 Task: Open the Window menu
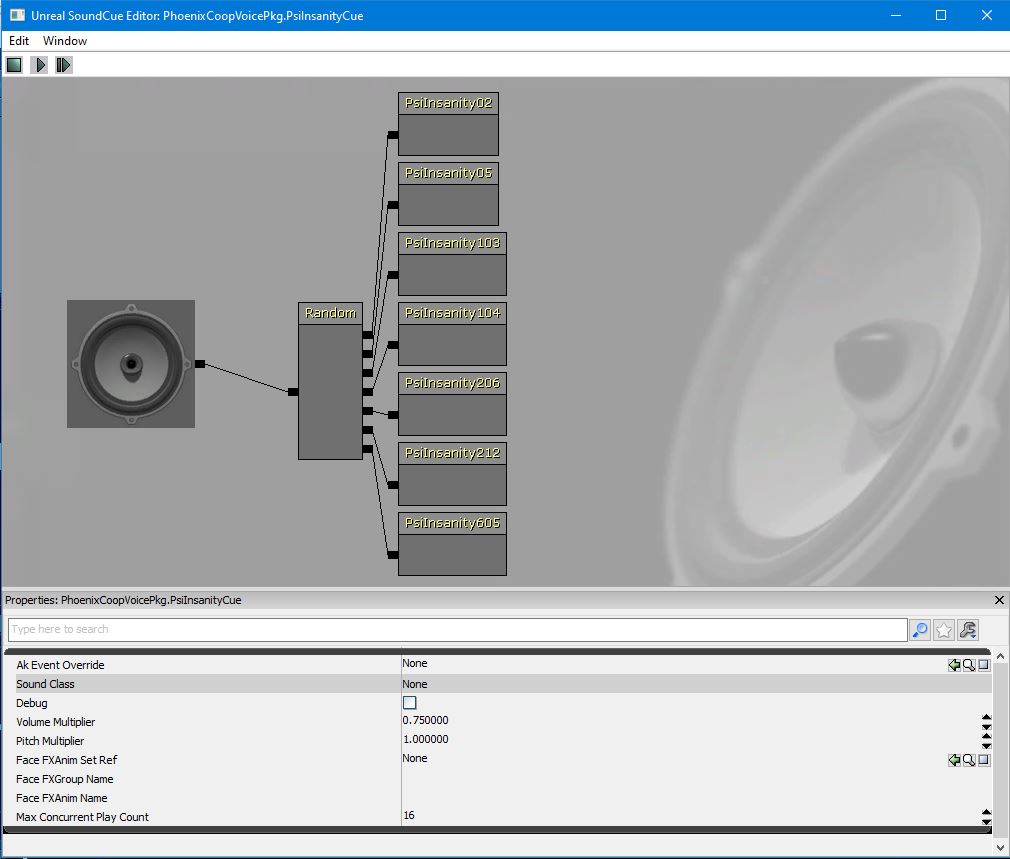point(64,41)
